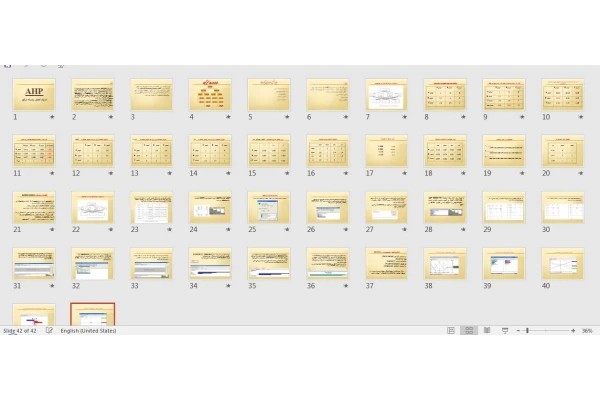Switch to Normal view using status bar icon
The width and height of the screenshot is (600, 400).
(451, 330)
